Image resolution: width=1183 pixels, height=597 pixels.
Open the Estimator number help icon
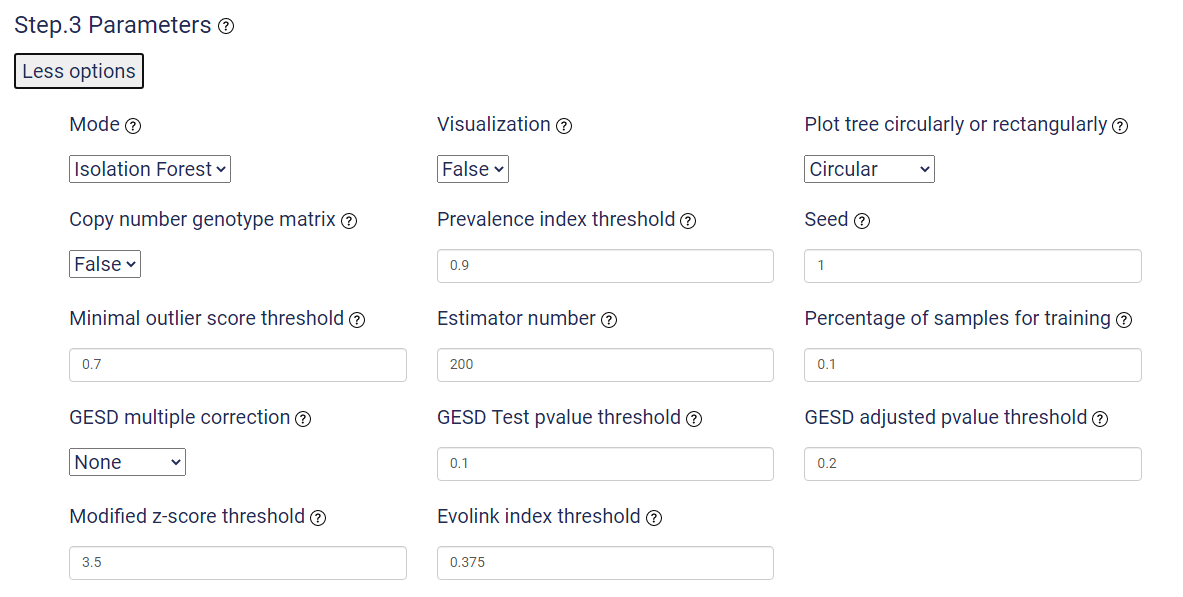coord(609,320)
